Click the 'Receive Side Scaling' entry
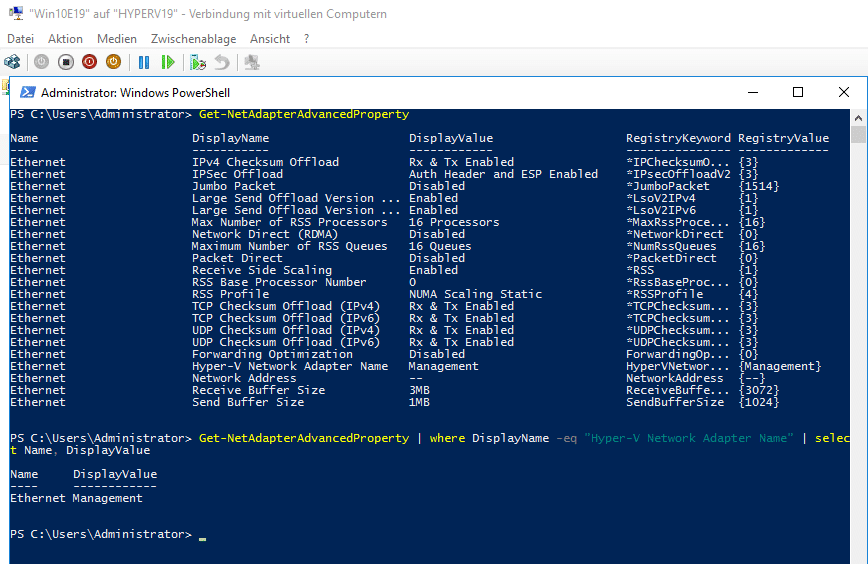Screen dimensions: 868x564 click(262, 270)
